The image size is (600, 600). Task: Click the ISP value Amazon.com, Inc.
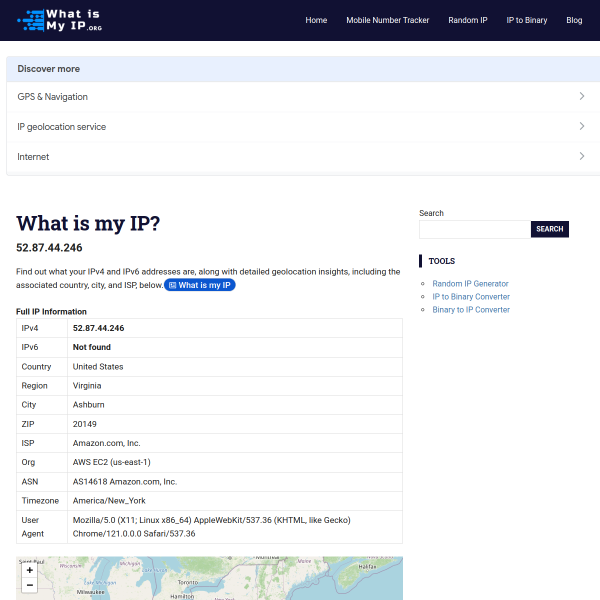[106, 443]
